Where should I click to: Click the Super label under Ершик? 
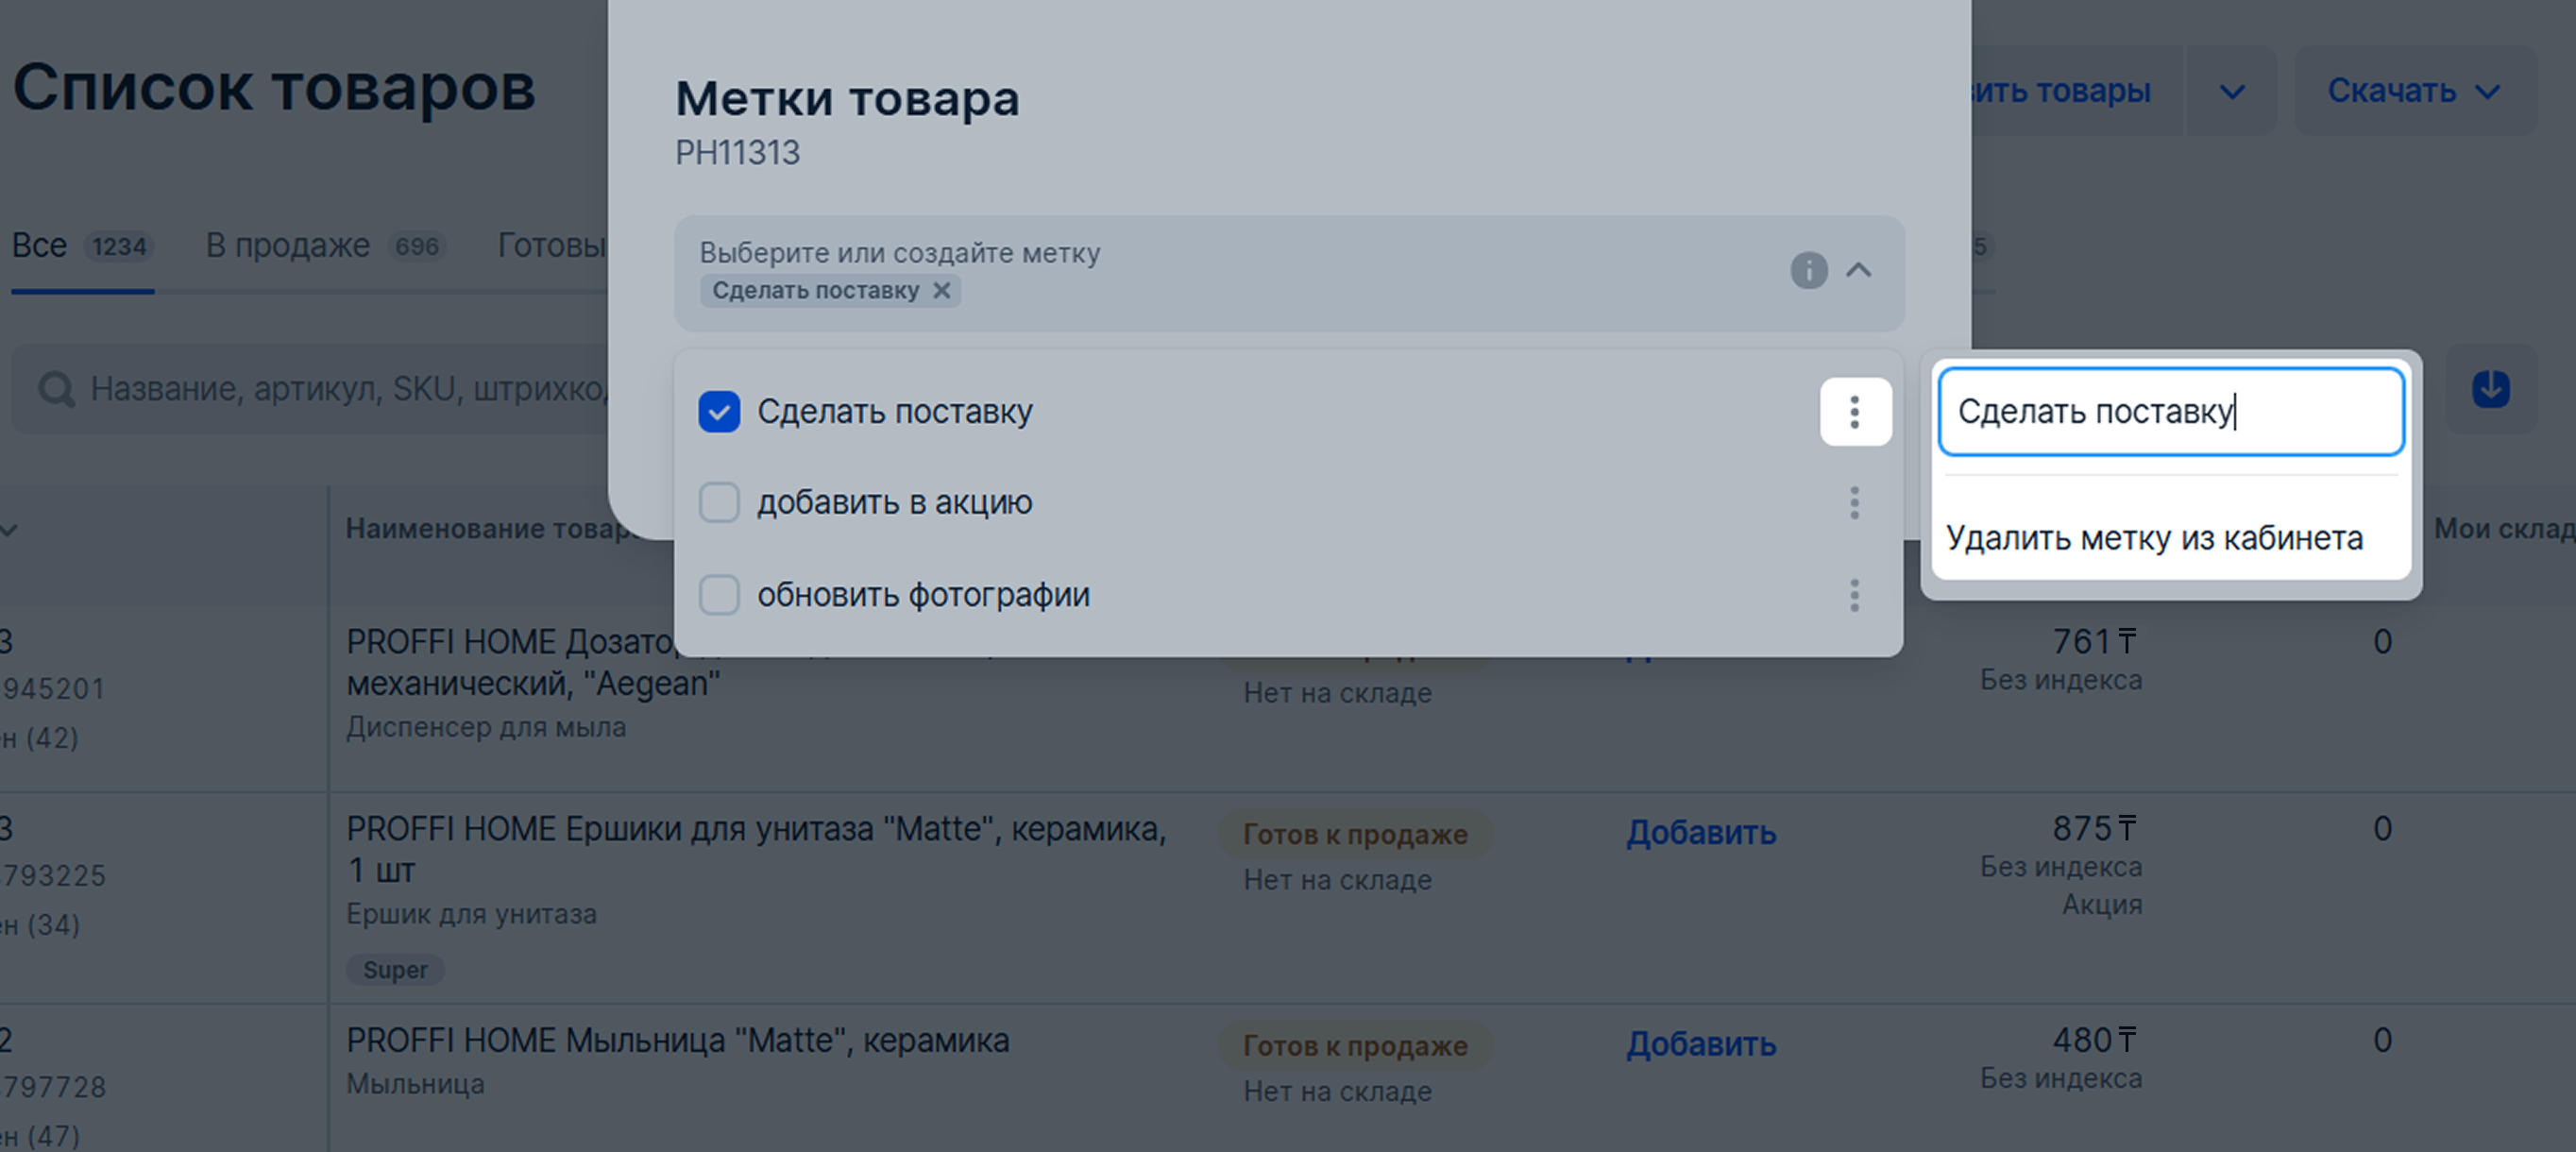(395, 970)
